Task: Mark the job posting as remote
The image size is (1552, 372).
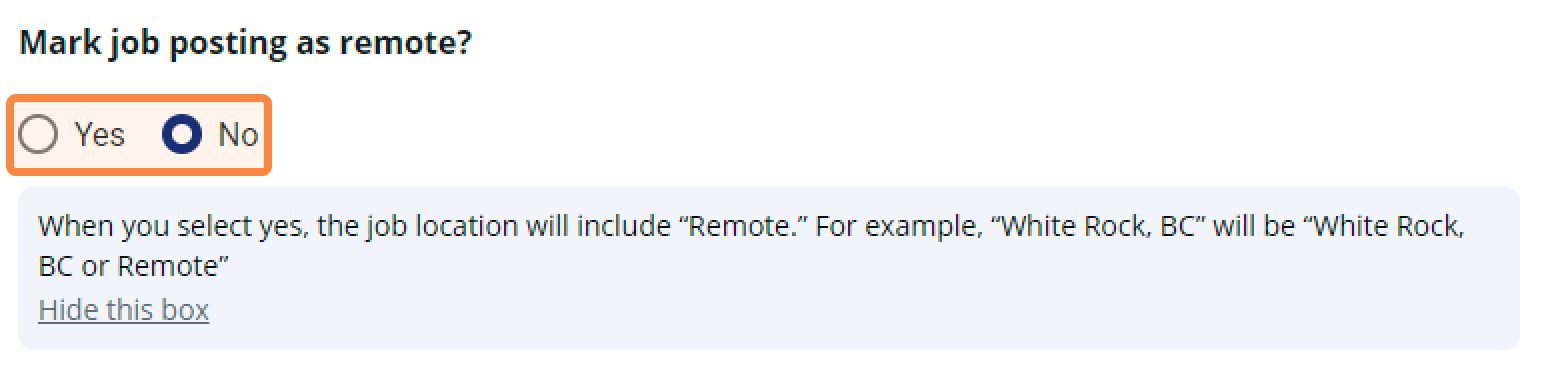Action: pos(38,135)
